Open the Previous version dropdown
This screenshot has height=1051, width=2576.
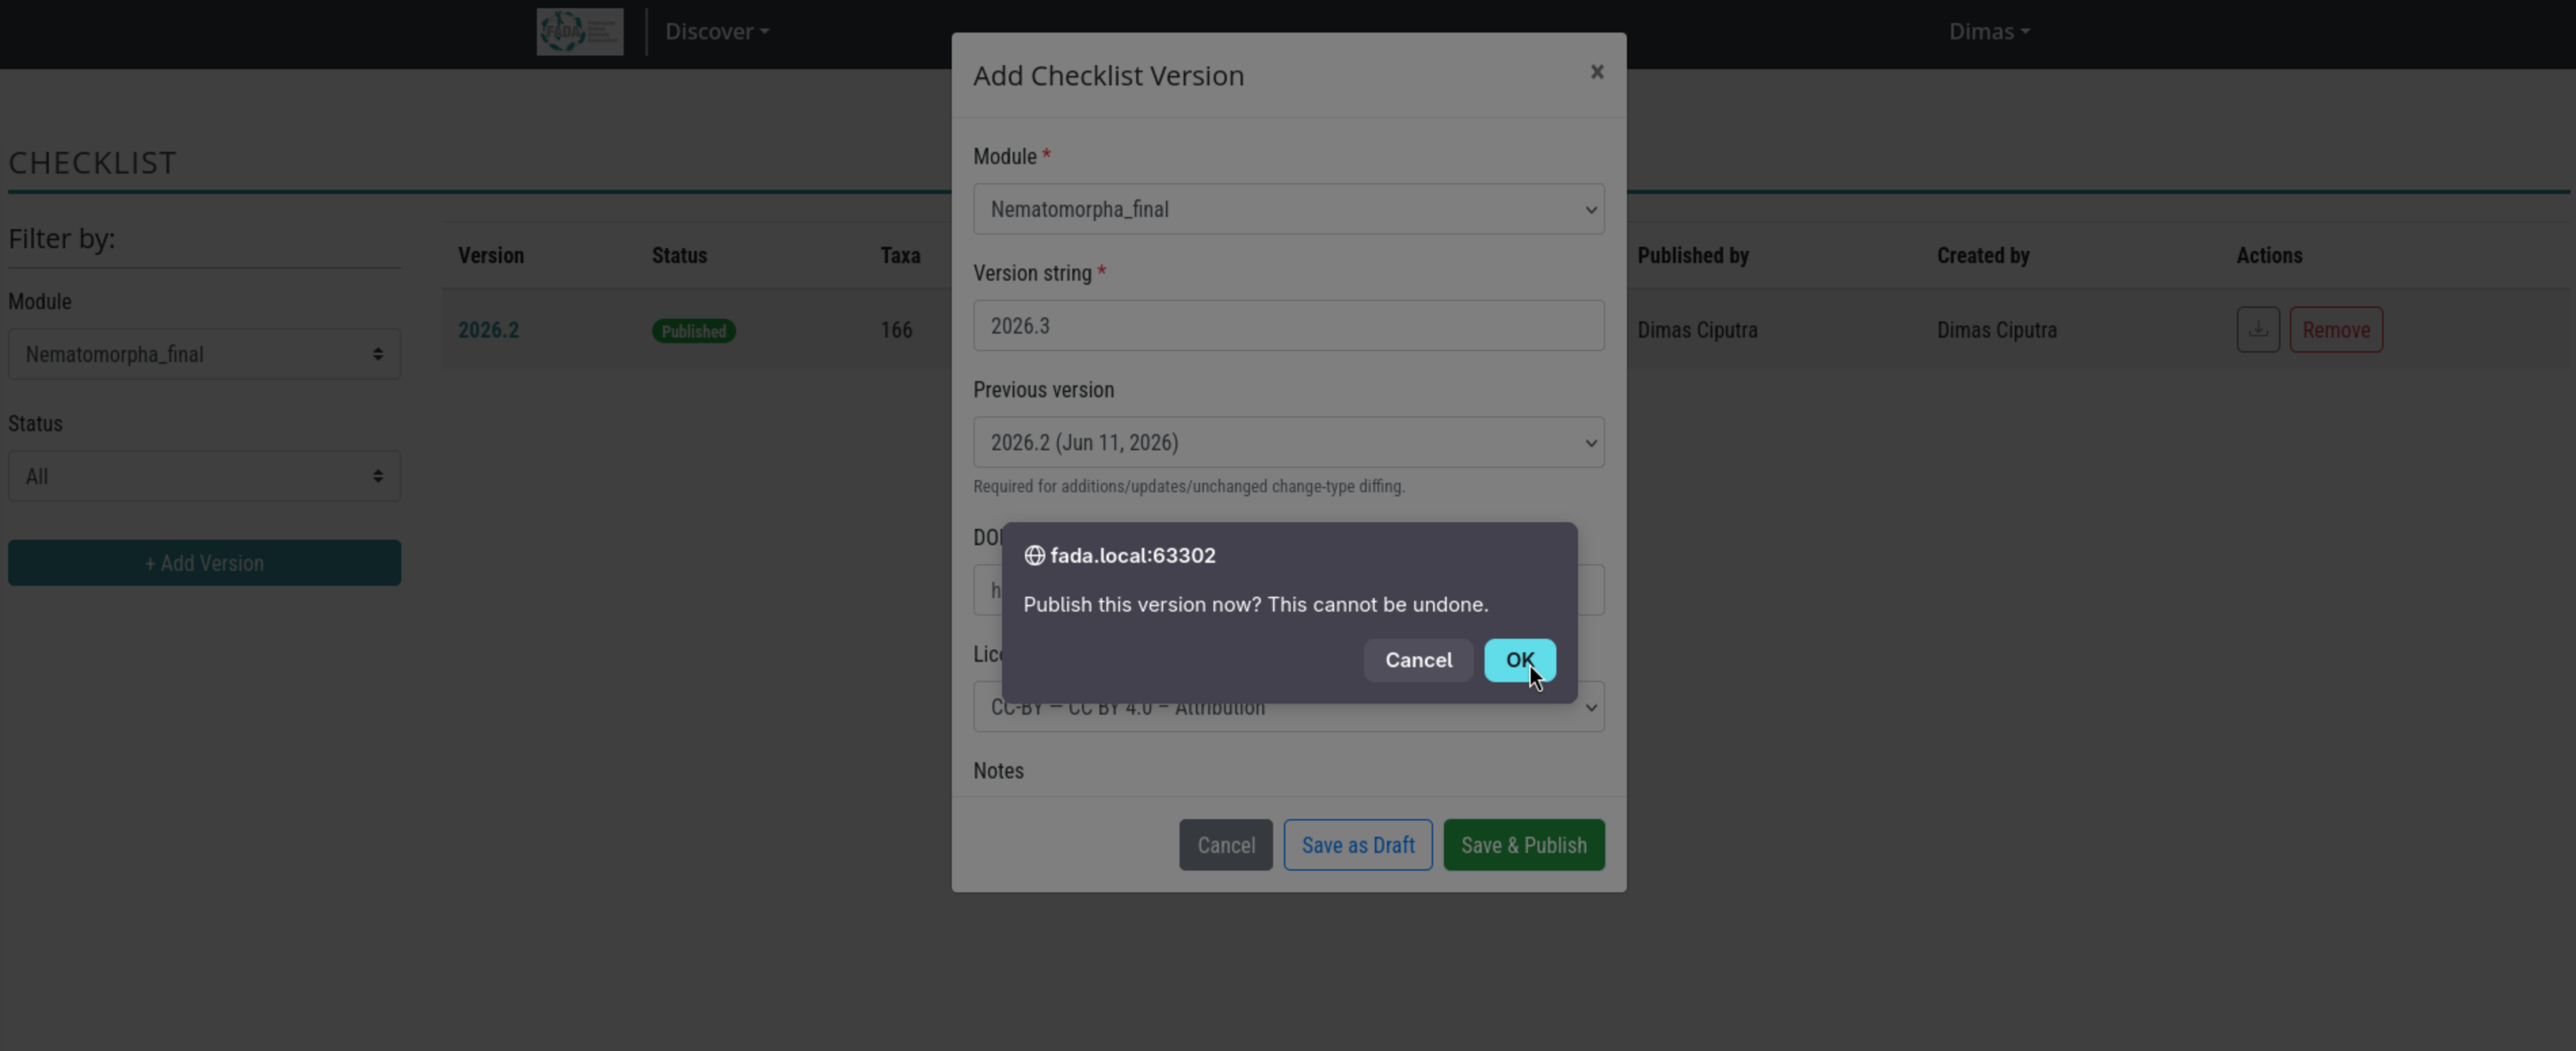[1289, 442]
